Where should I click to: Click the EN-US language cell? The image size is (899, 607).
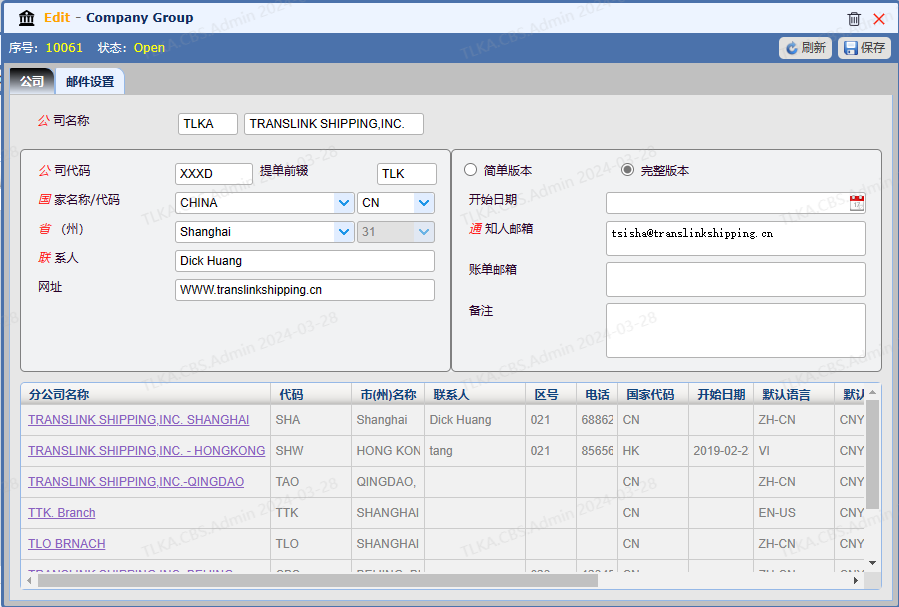tap(794, 512)
